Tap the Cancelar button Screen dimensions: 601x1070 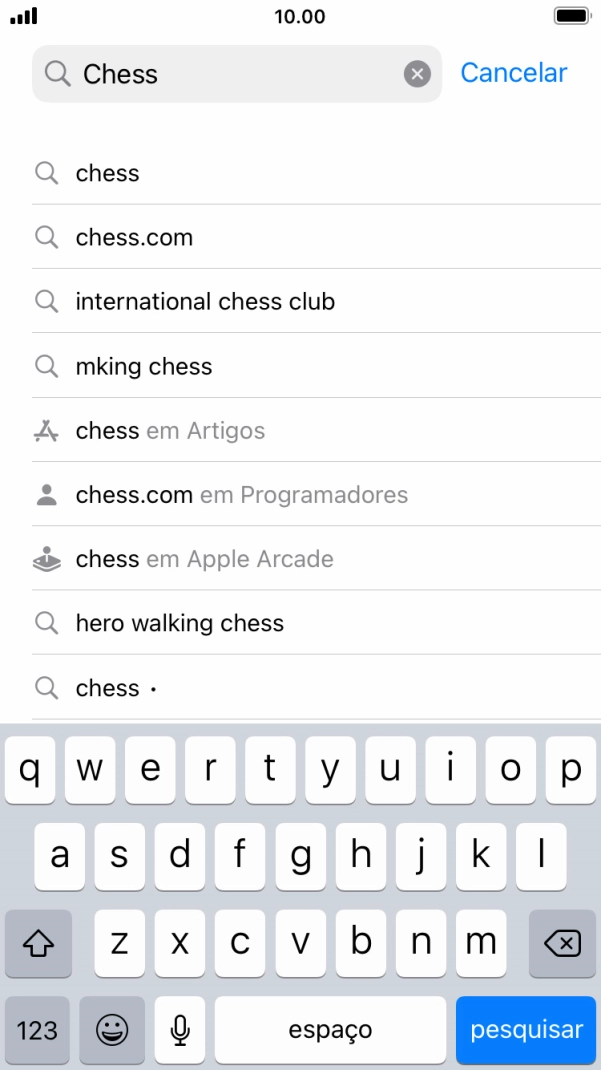[513, 73]
